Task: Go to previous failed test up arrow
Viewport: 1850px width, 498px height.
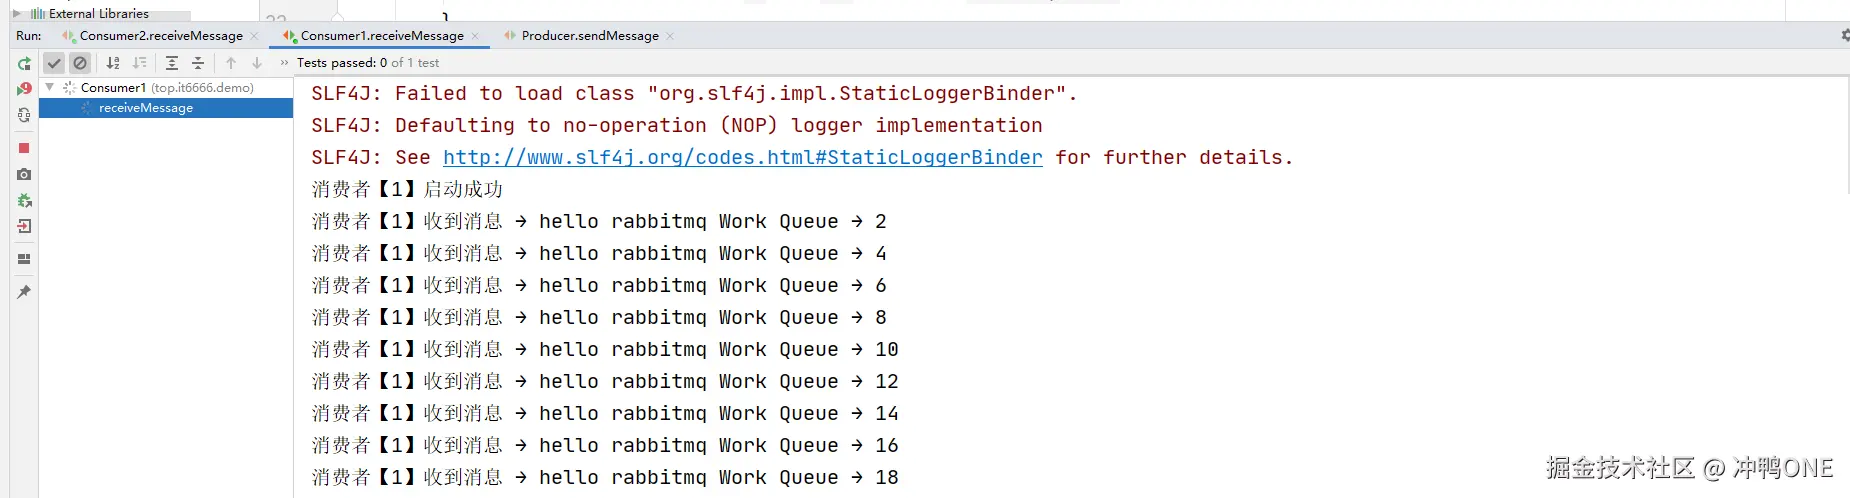Action: (x=231, y=63)
